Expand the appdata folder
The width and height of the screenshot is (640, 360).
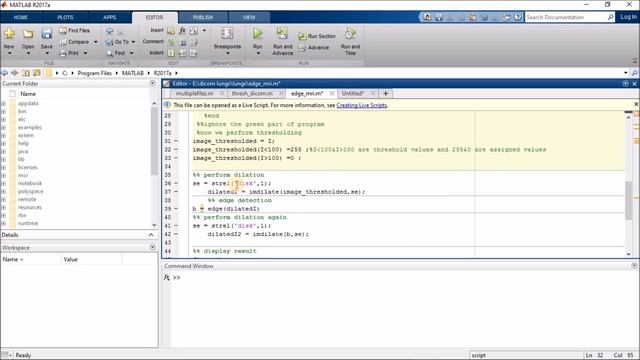pyautogui.click(x=4, y=104)
